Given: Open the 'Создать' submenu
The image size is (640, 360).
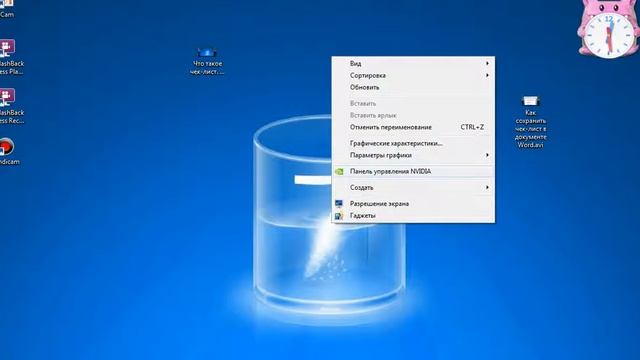Looking at the screenshot, I should click(x=413, y=188).
